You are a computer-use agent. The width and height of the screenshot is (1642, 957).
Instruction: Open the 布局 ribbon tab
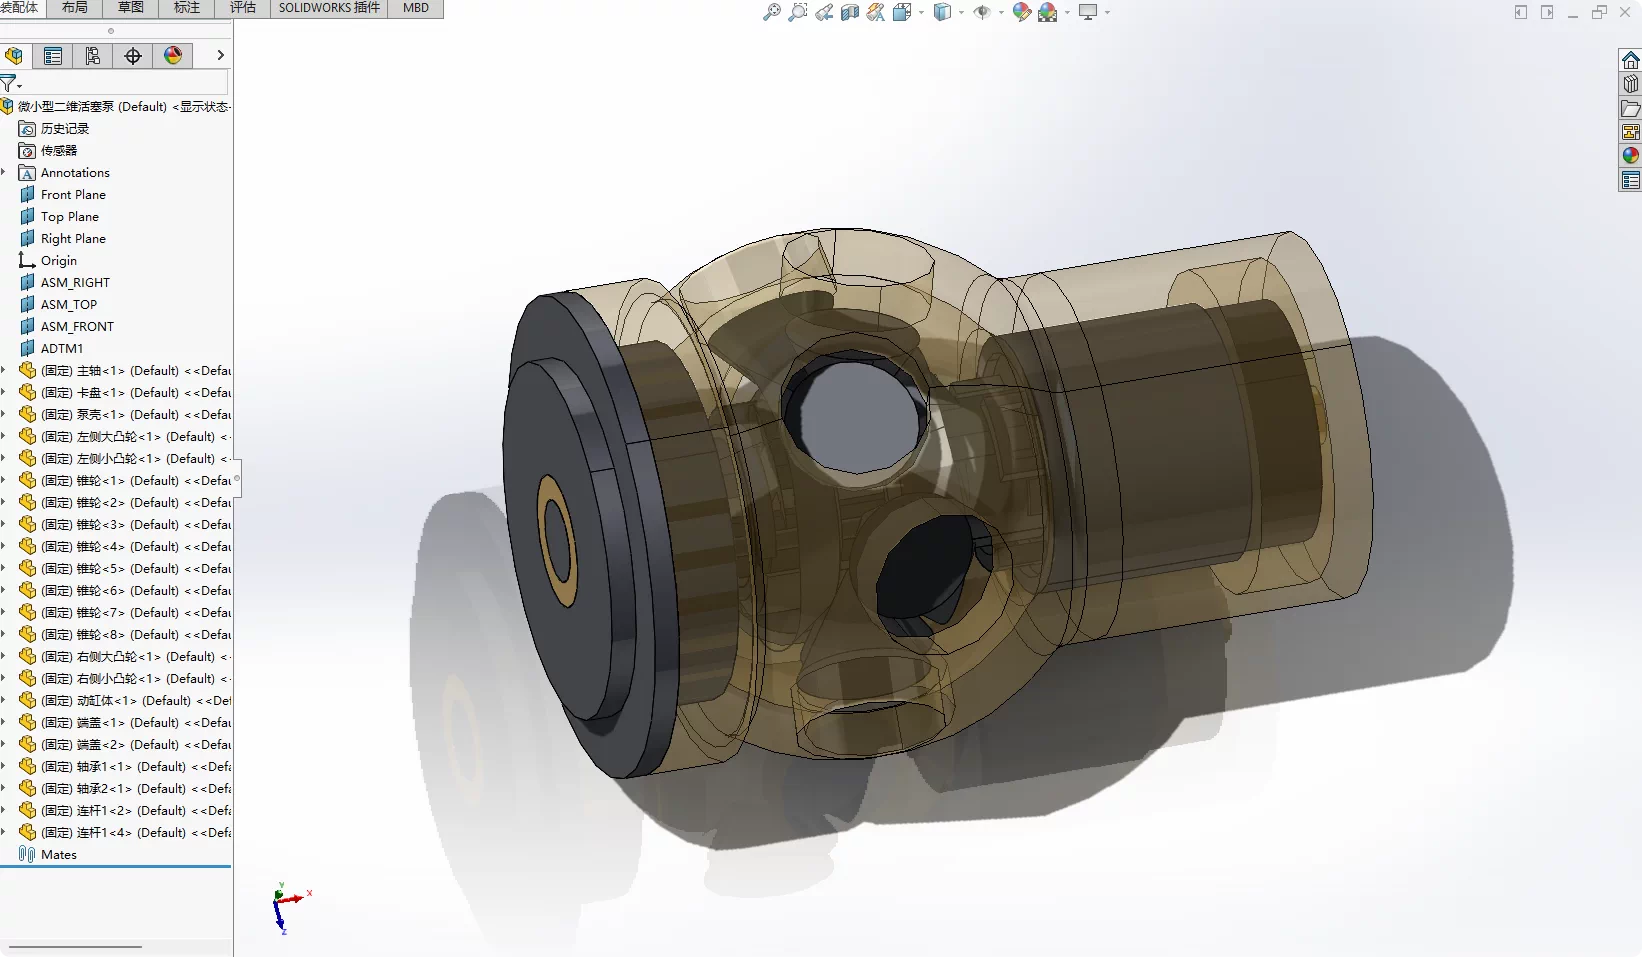[75, 8]
